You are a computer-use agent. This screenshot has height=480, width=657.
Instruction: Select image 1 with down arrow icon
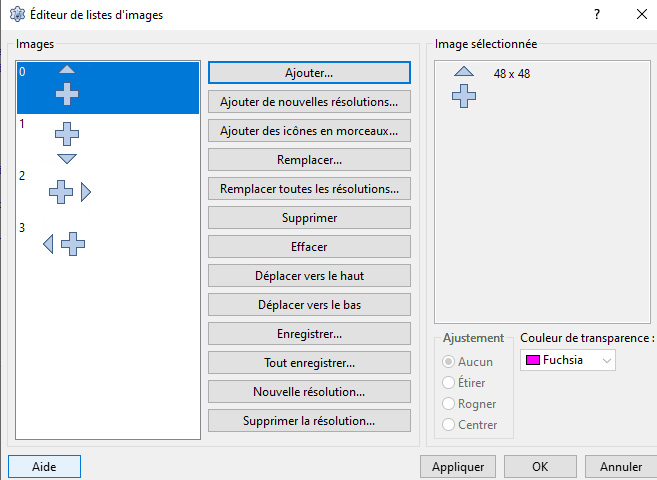pos(67,142)
